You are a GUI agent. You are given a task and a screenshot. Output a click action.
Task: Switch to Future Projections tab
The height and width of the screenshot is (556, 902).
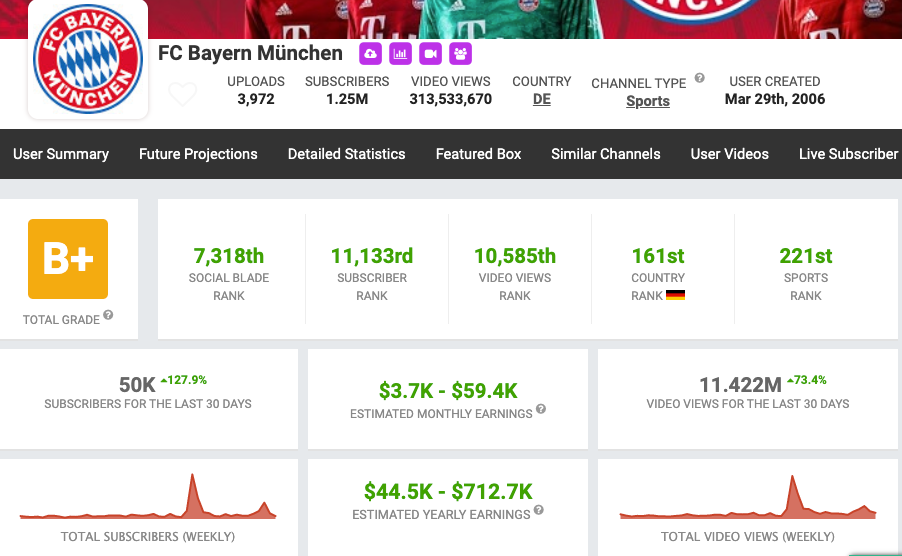(x=198, y=154)
